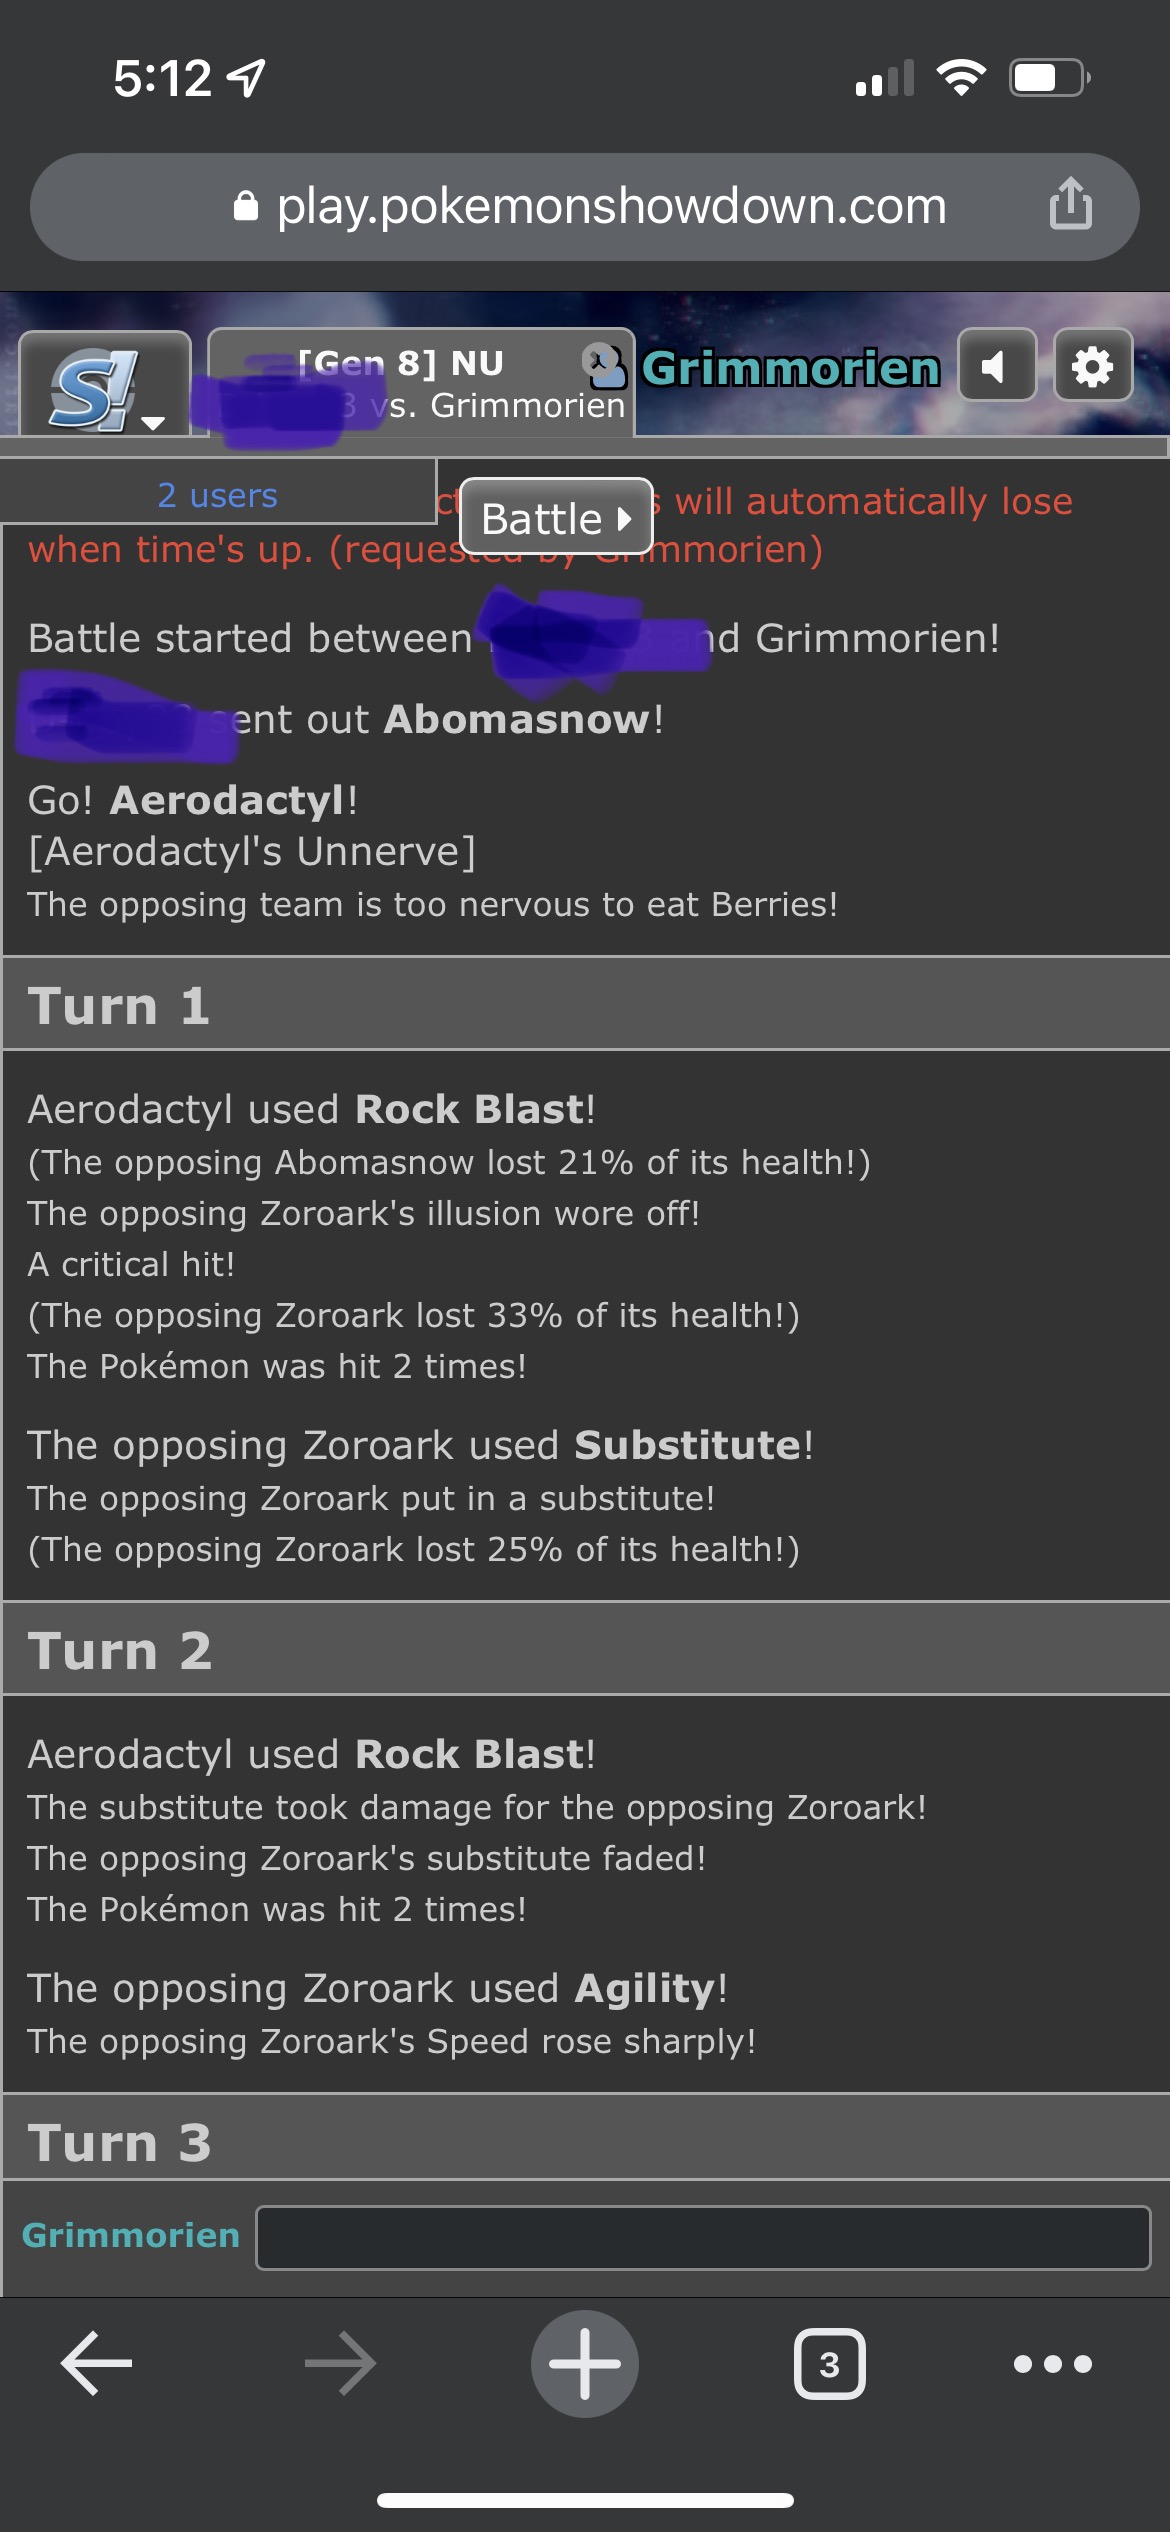Tap the Turn 1 header bar
Viewport: 1170px width, 2532px height.
click(585, 1004)
